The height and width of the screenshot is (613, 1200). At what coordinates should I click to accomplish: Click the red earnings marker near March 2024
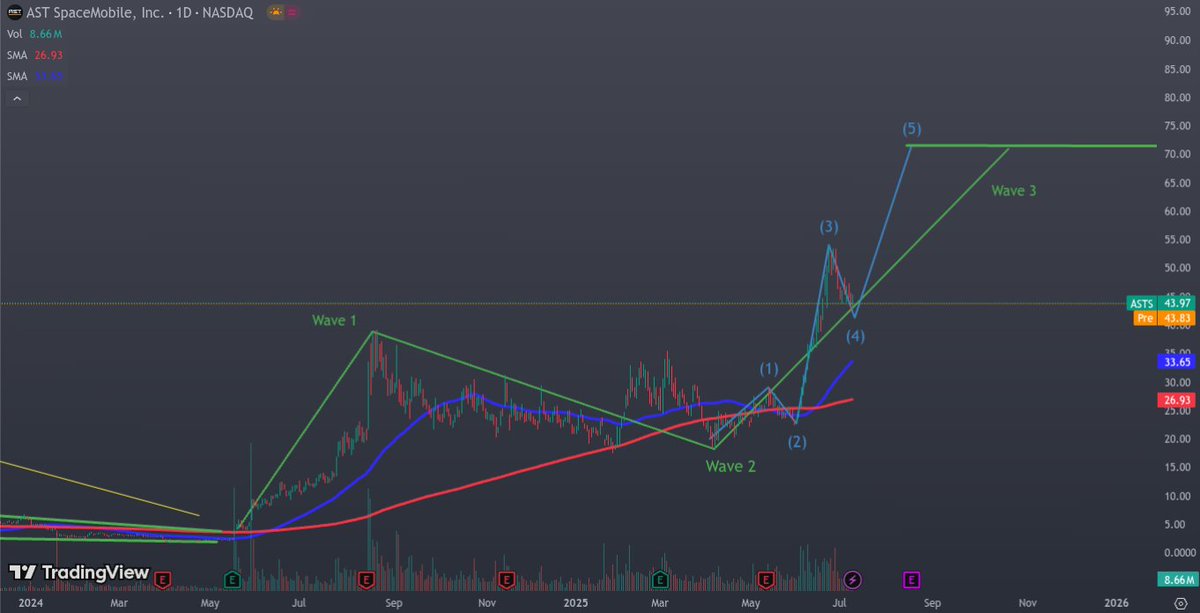point(162,578)
